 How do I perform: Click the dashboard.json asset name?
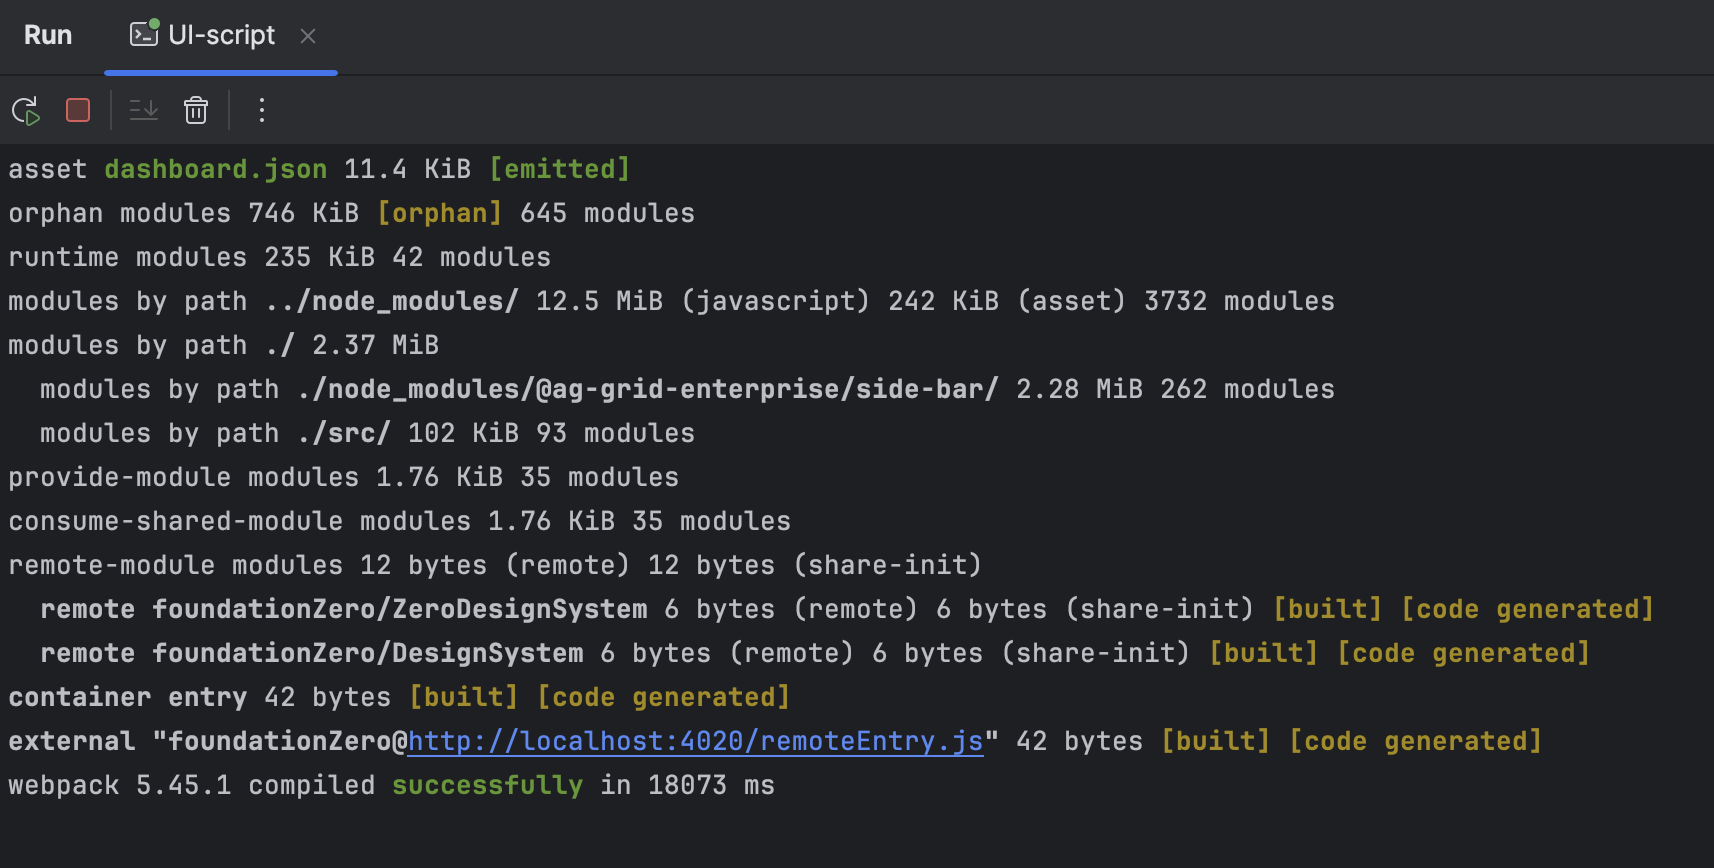click(x=216, y=169)
